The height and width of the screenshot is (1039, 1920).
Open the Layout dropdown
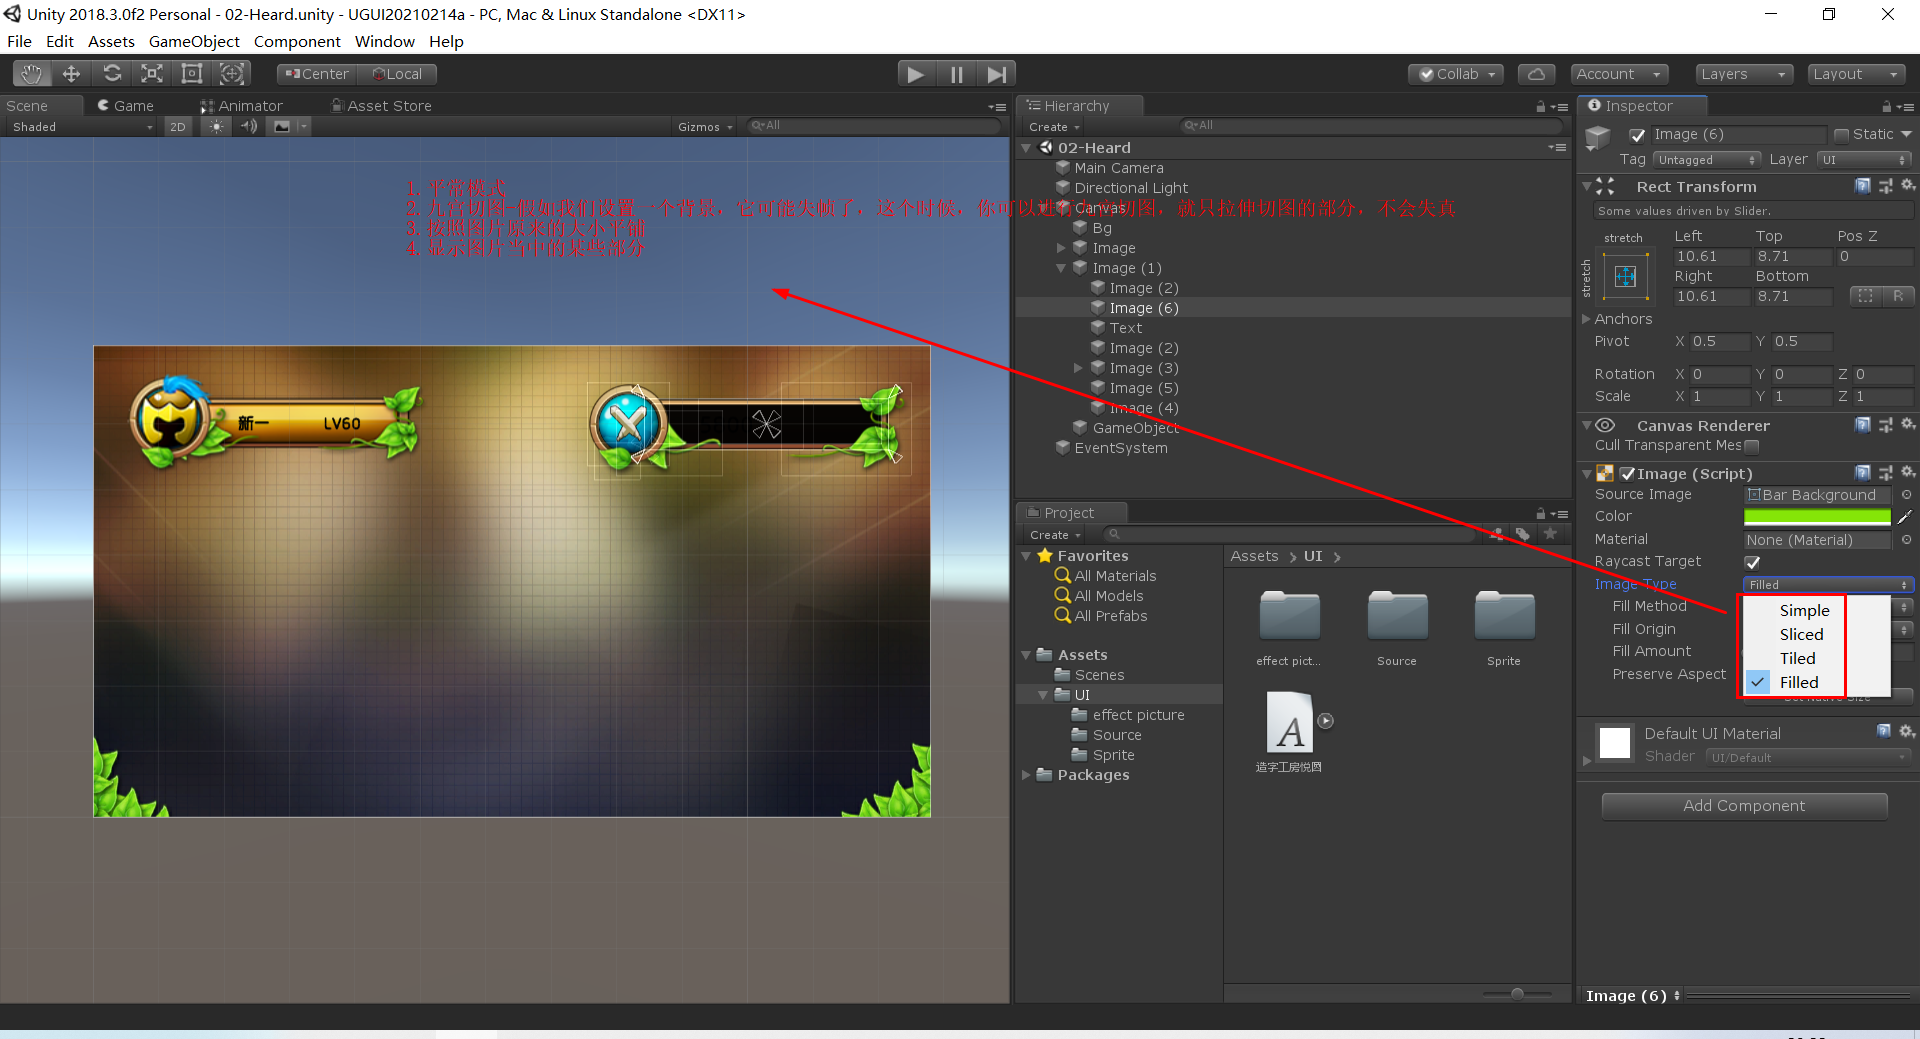(x=1856, y=73)
